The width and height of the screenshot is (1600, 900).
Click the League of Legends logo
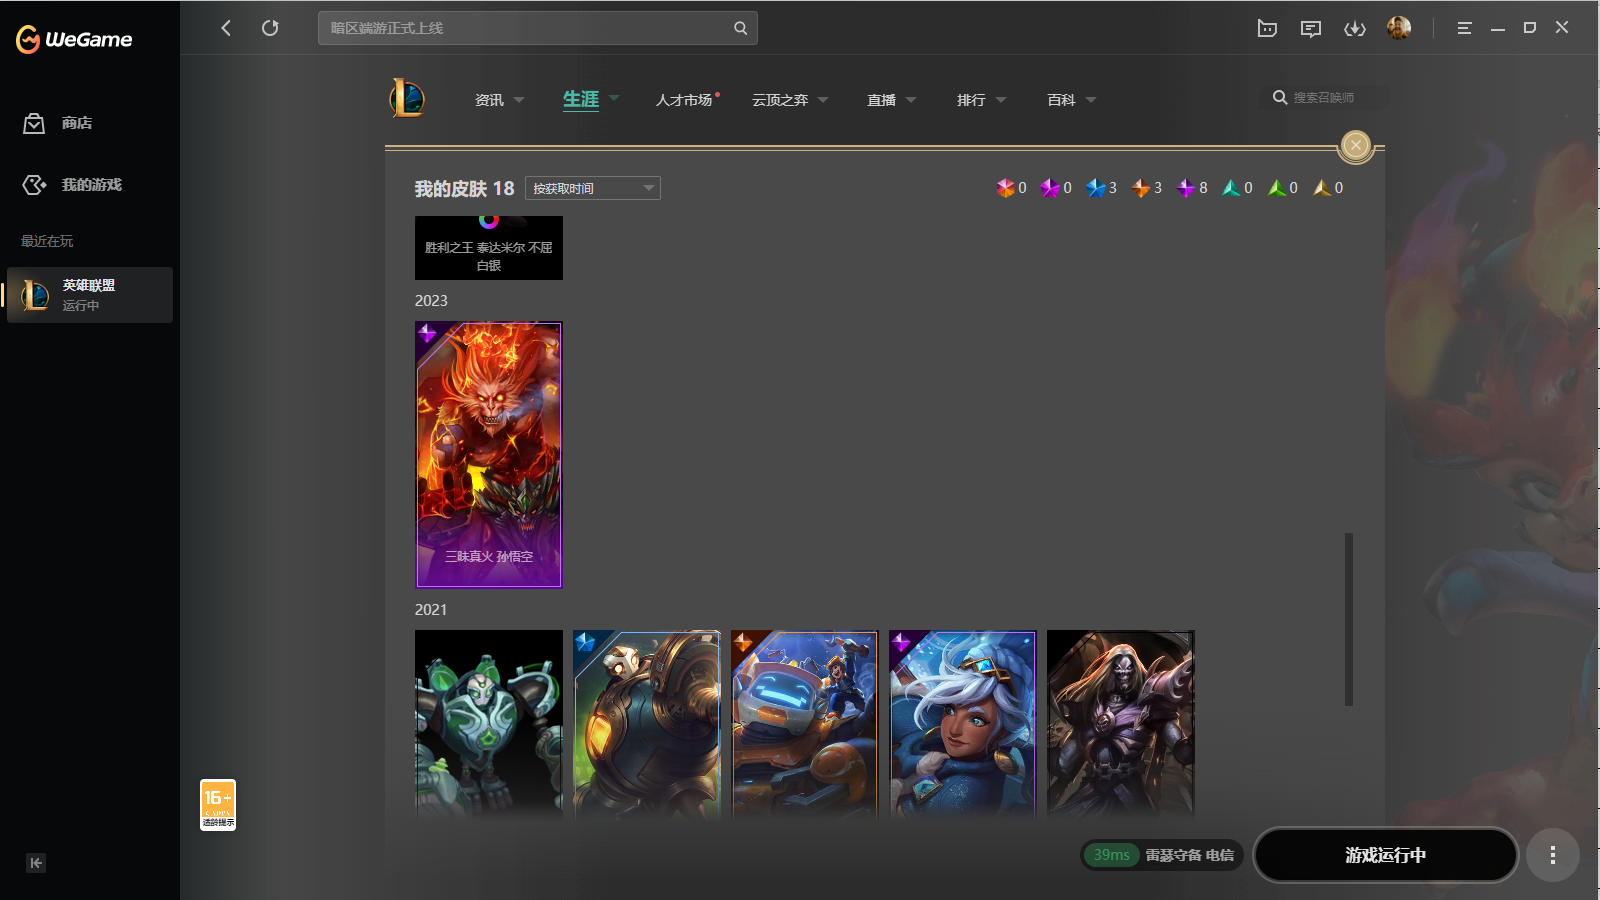pos(407,99)
